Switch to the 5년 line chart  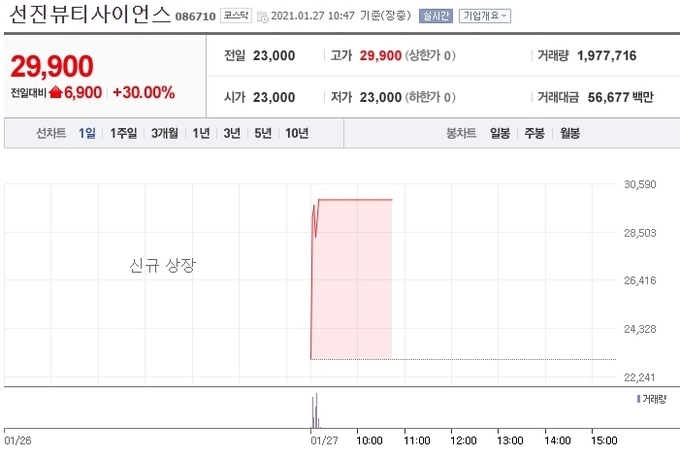(x=263, y=133)
